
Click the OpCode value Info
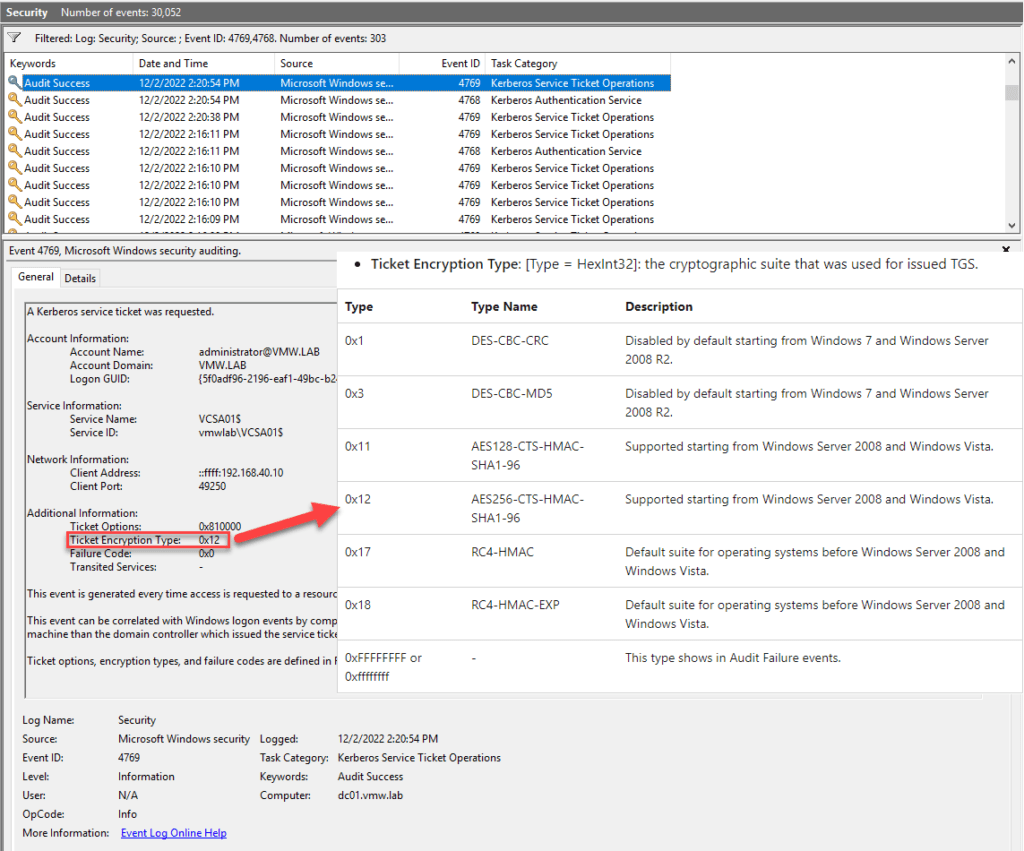coord(127,814)
